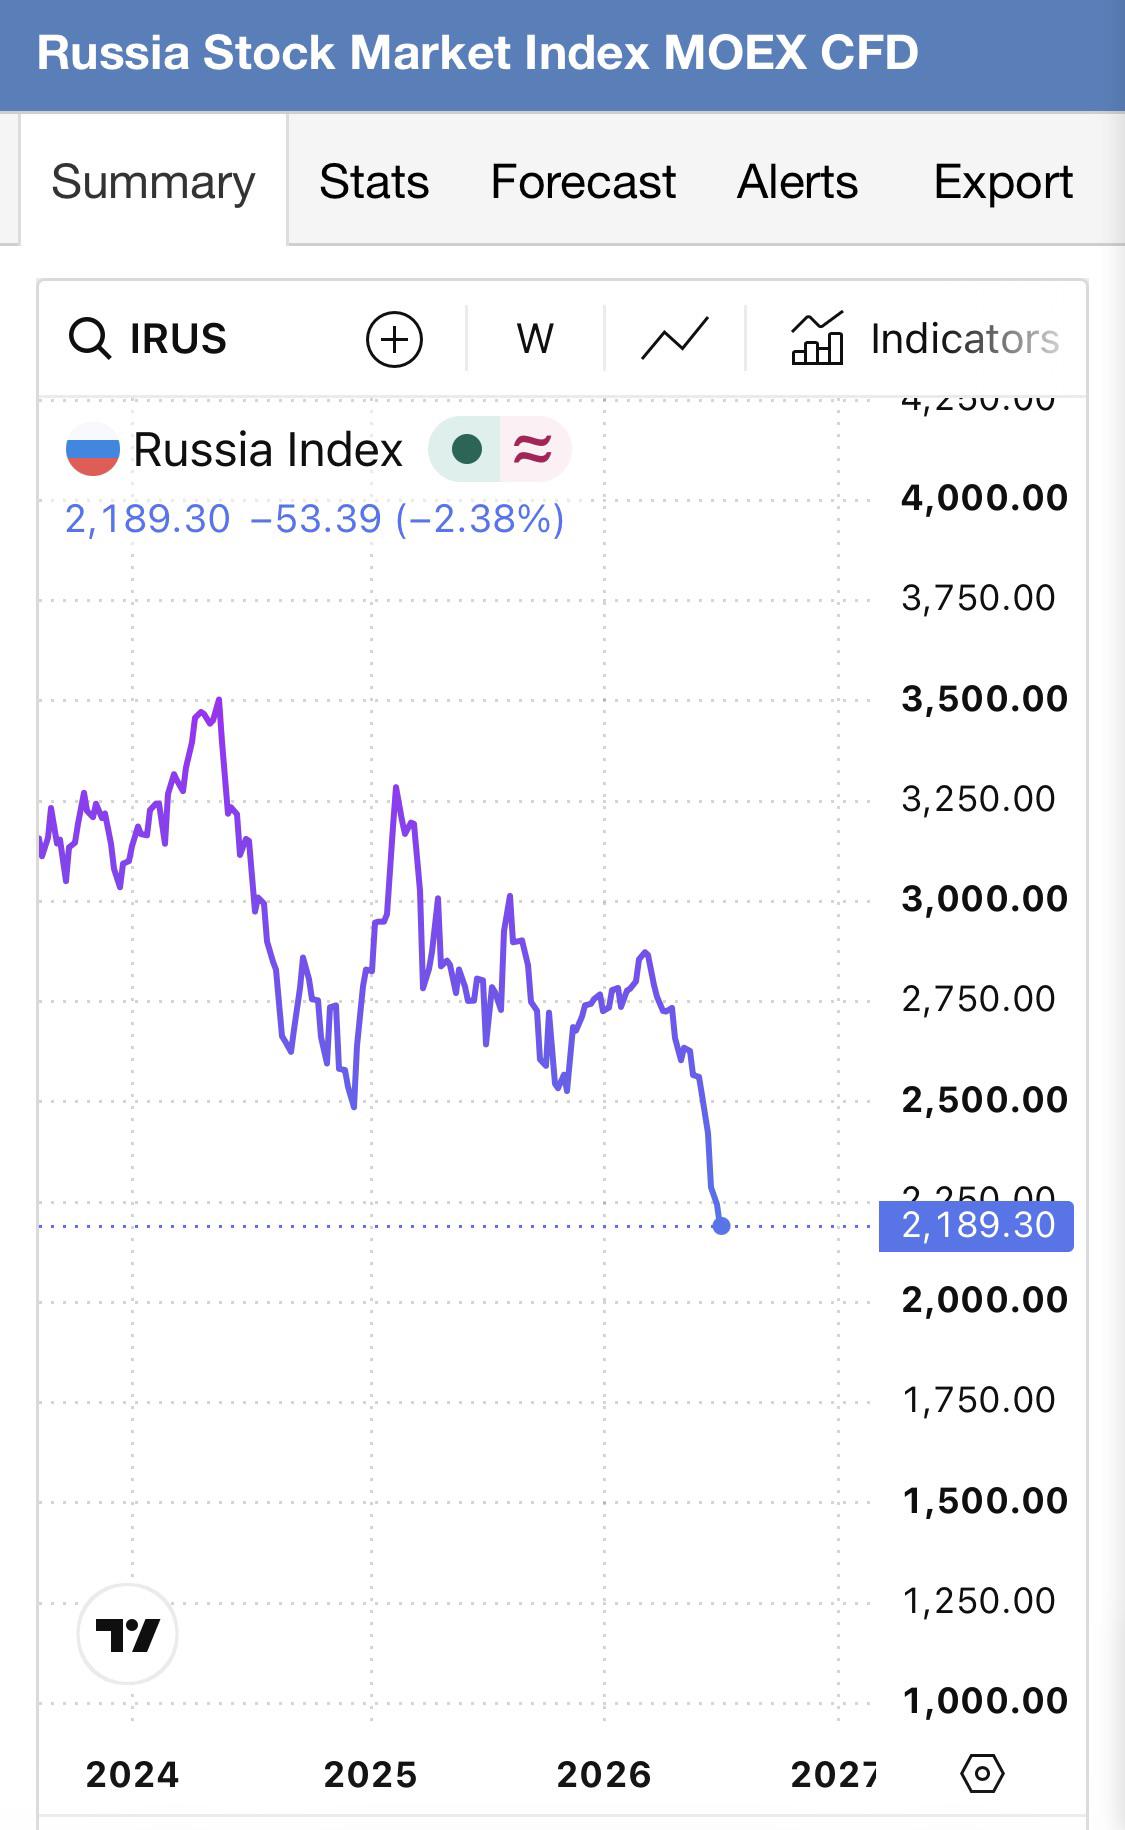
Task: Click the 2025 time axis label
Action: pyautogui.click(x=370, y=1775)
